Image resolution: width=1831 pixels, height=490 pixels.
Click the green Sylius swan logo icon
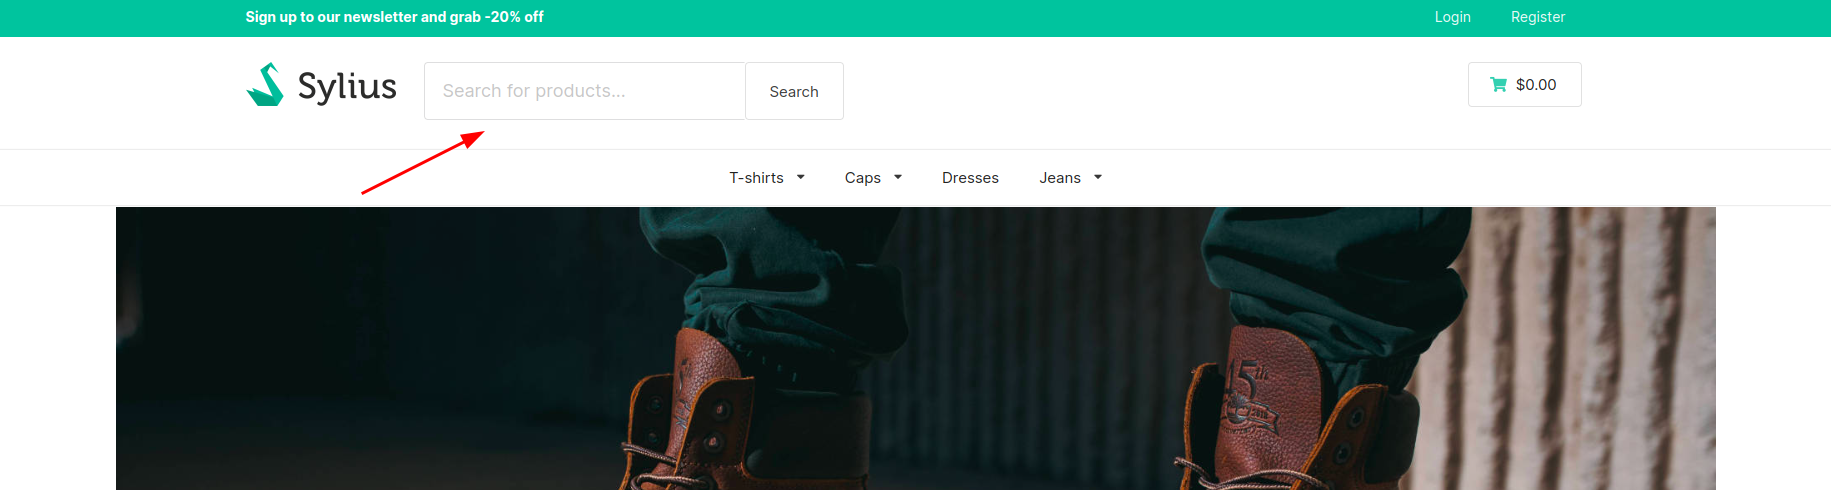pos(266,85)
